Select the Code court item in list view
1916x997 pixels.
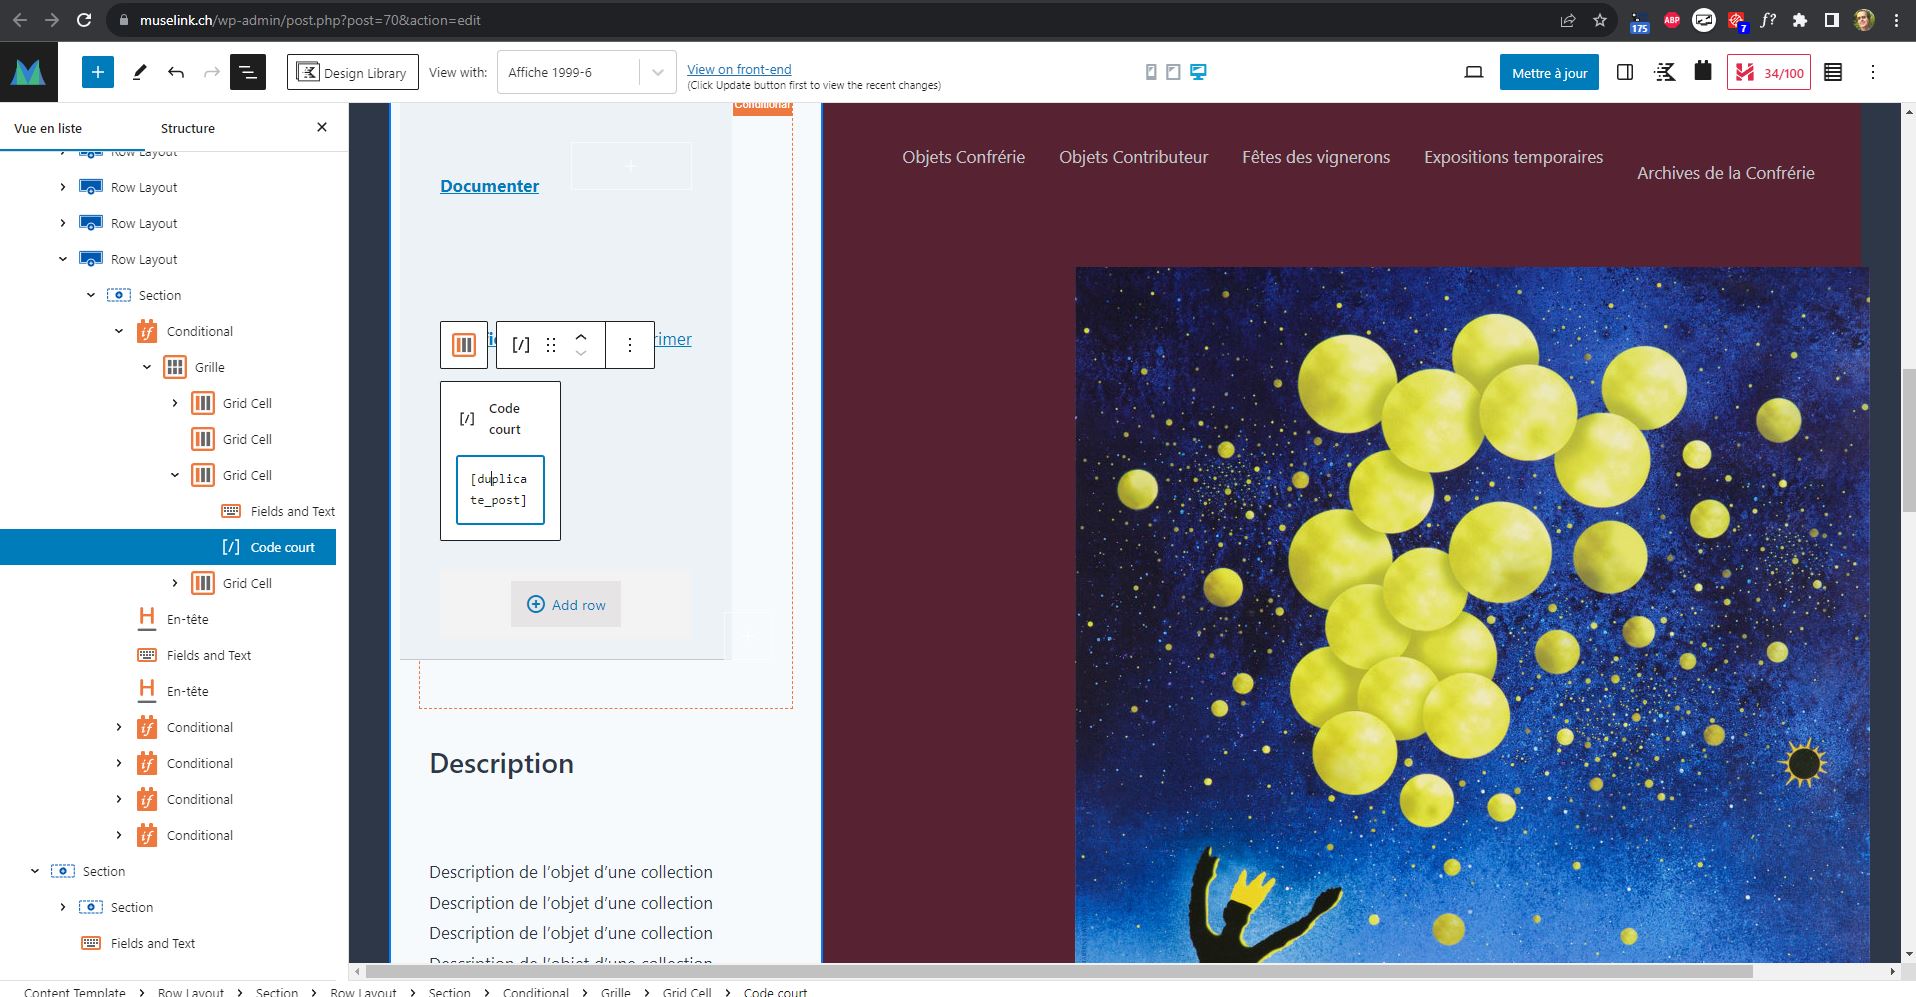pyautogui.click(x=168, y=547)
